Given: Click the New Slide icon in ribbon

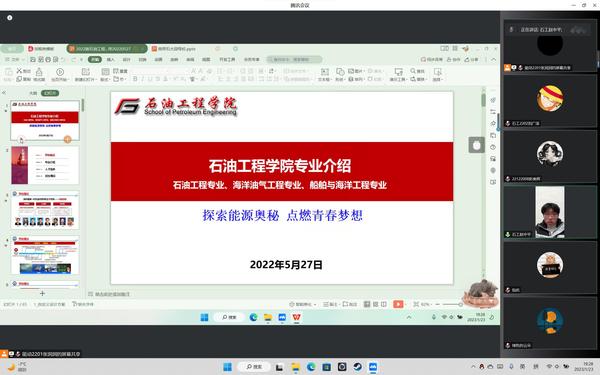Looking at the screenshot, I should pos(85,72).
